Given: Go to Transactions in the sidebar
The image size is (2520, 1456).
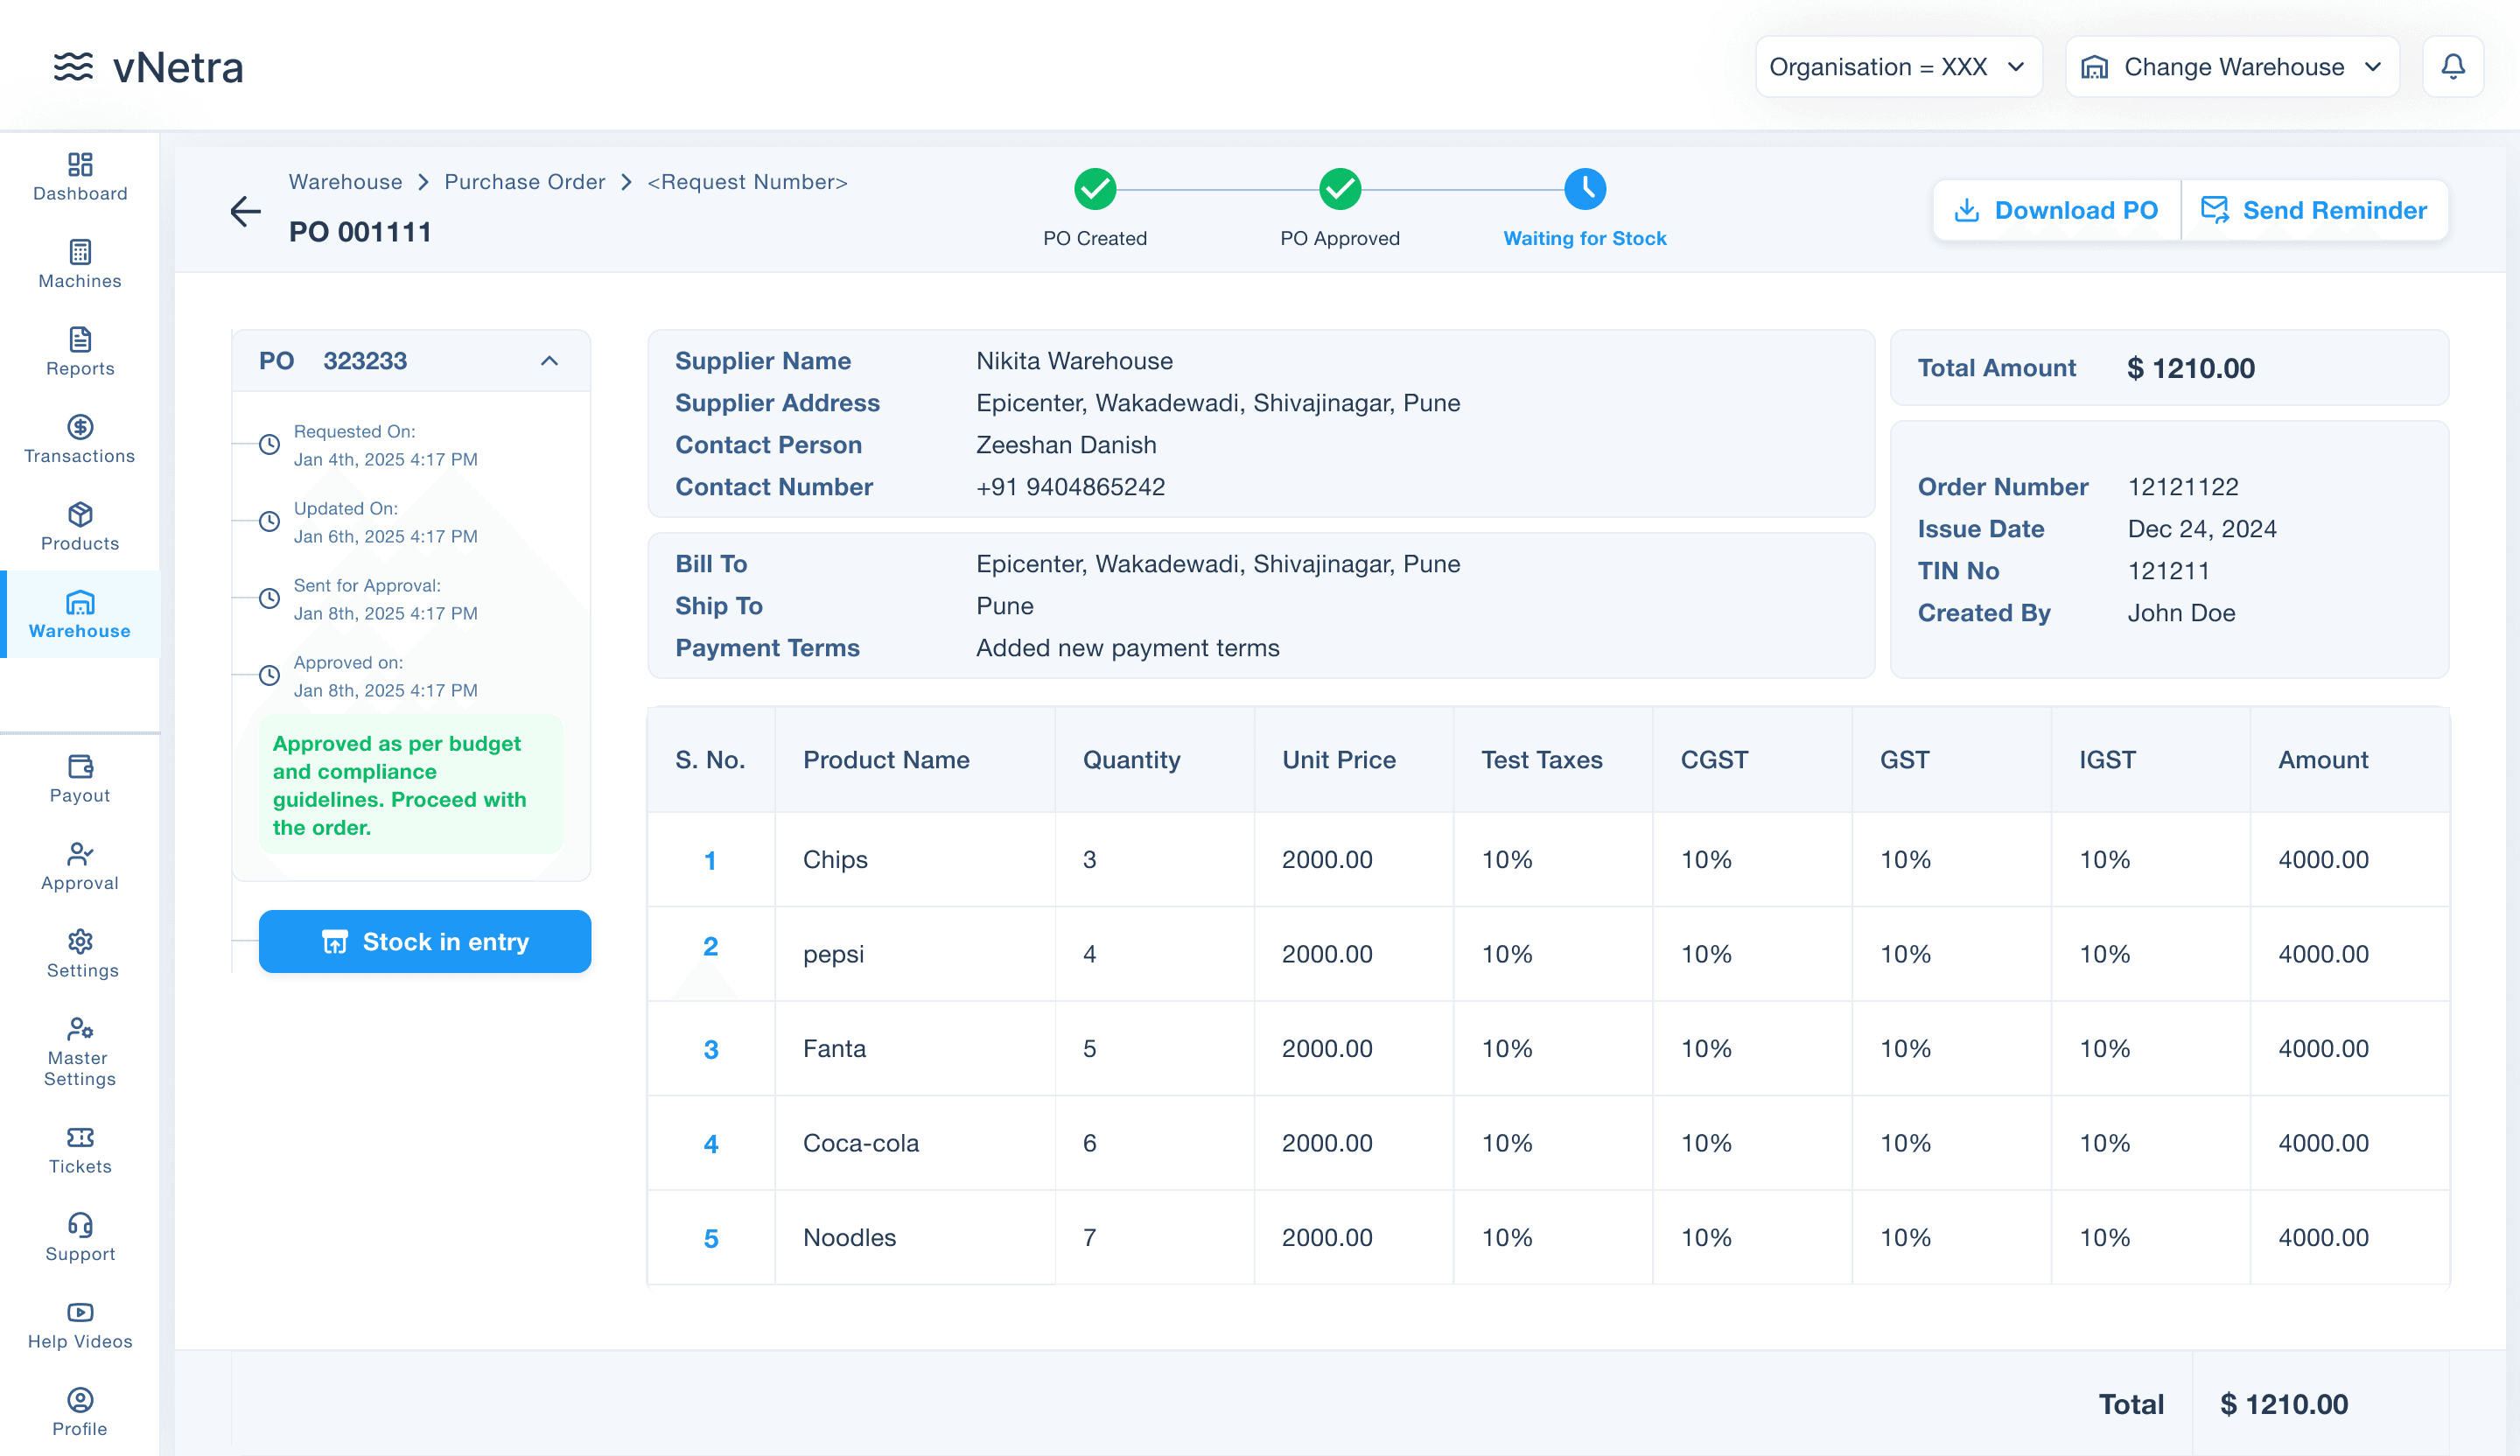Looking at the screenshot, I should (x=80, y=428).
